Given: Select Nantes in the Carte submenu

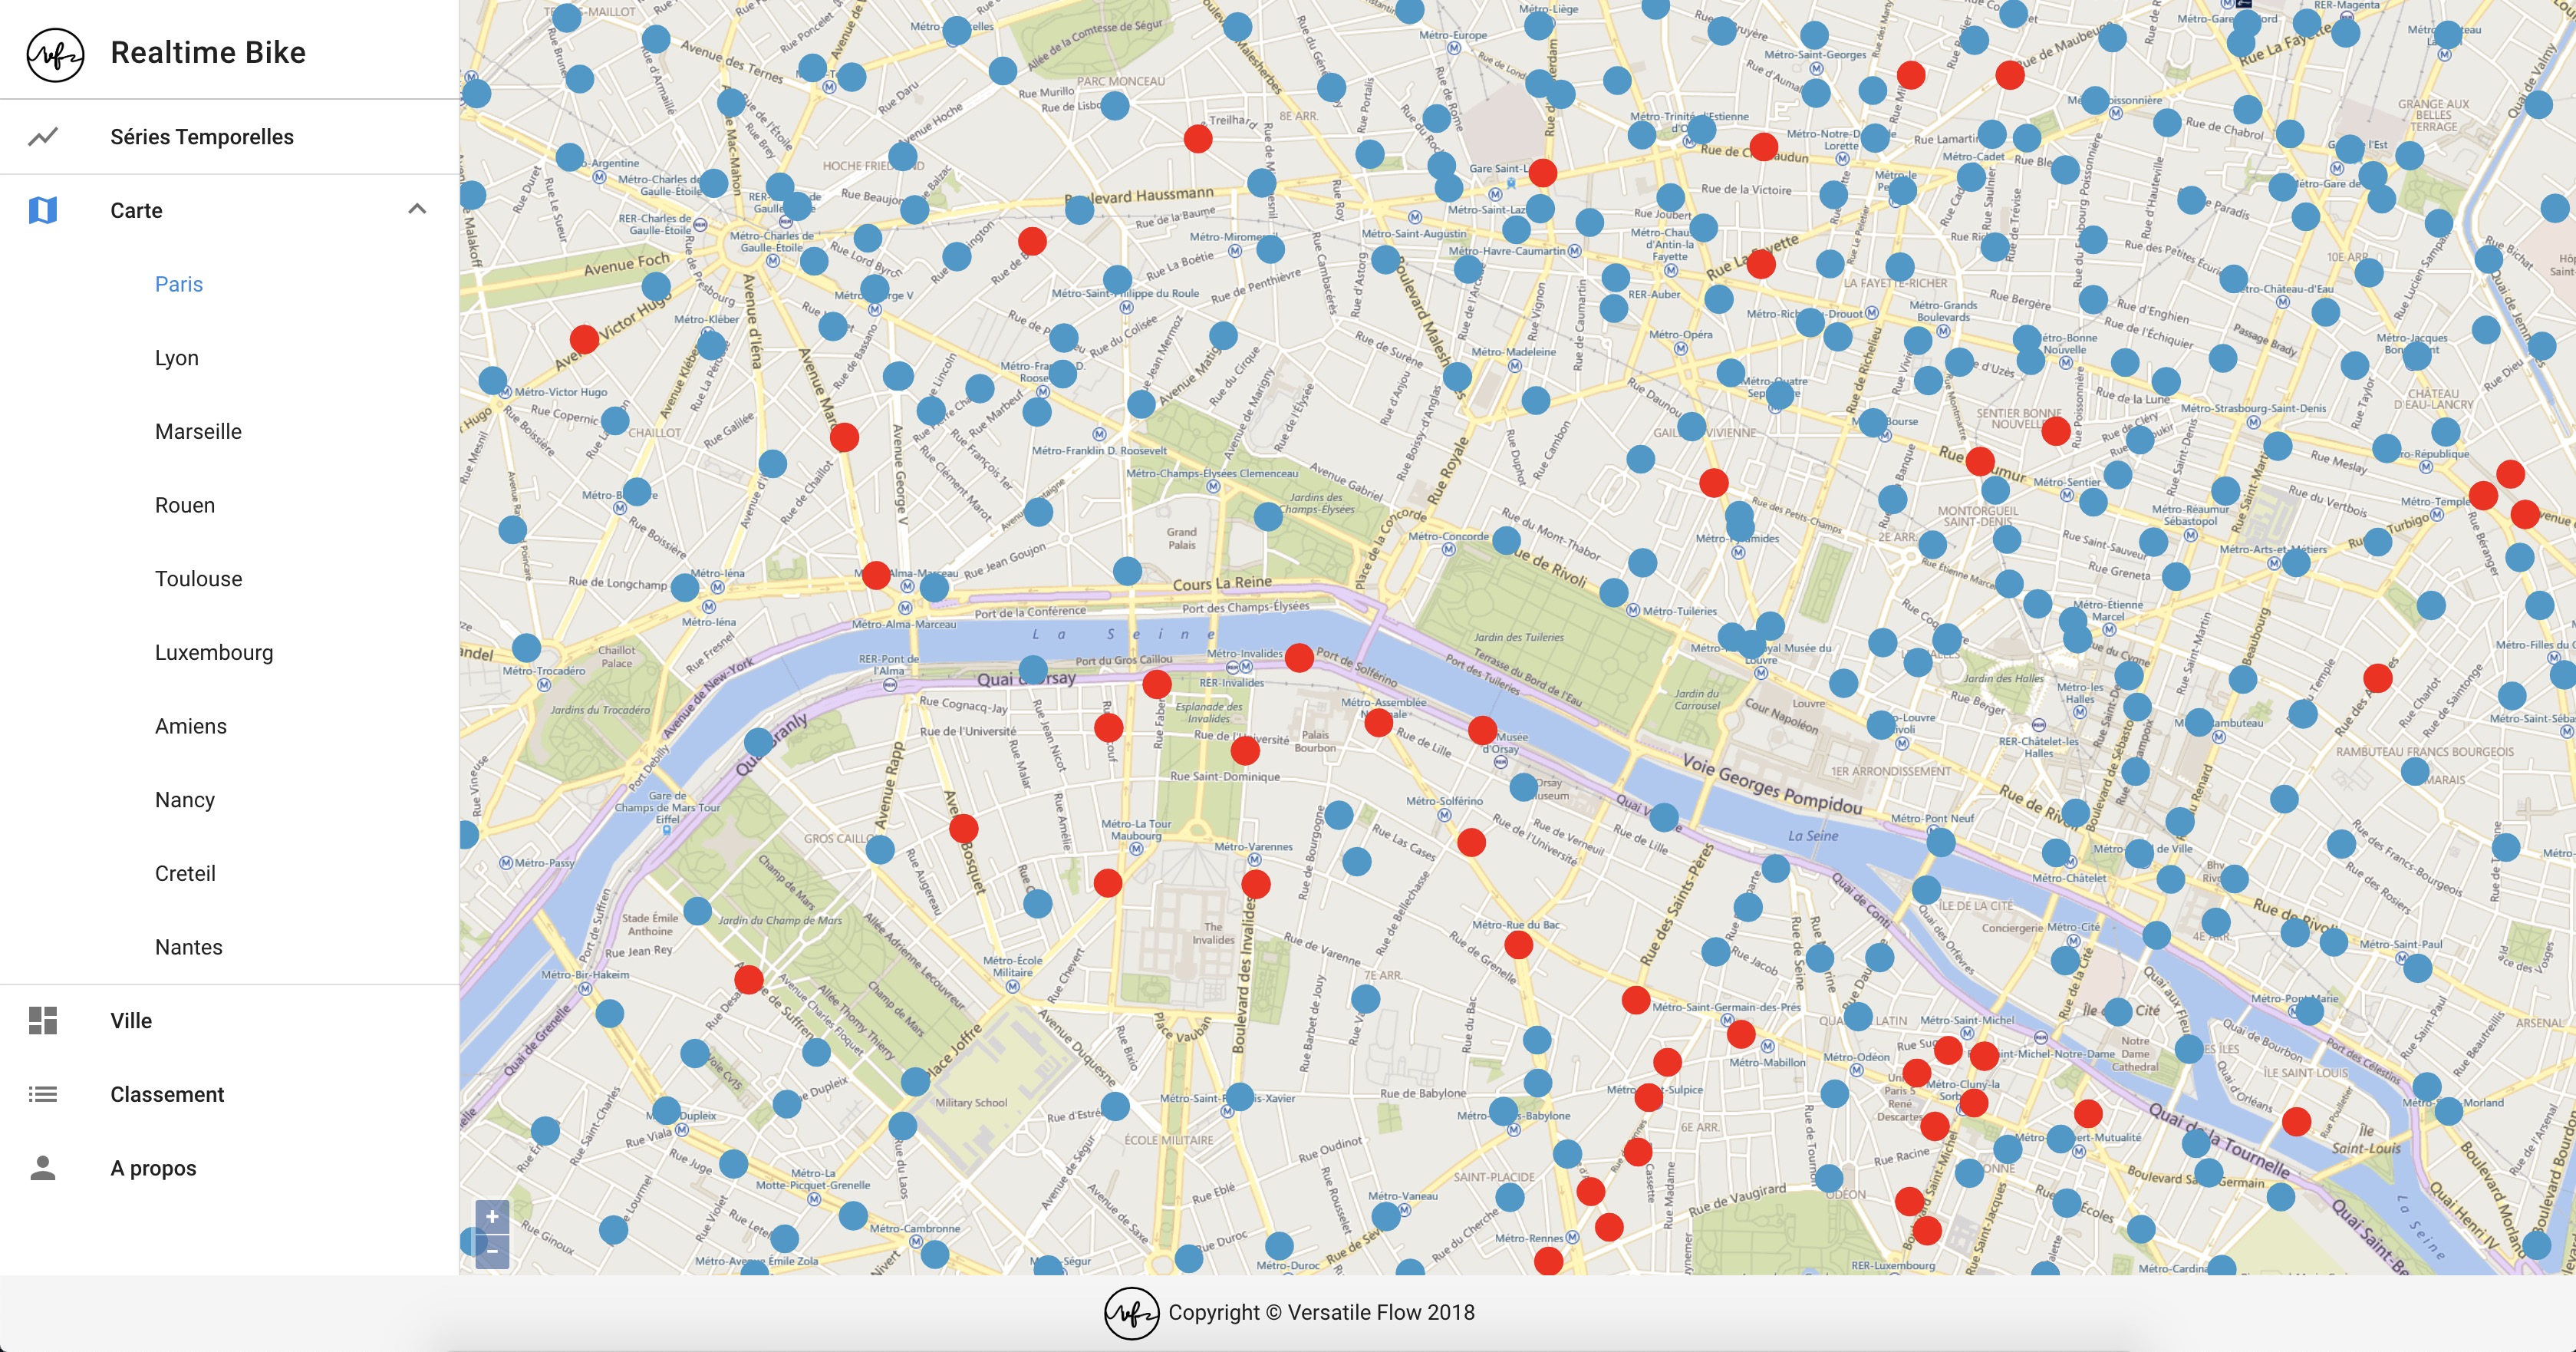Looking at the screenshot, I should pos(189,947).
